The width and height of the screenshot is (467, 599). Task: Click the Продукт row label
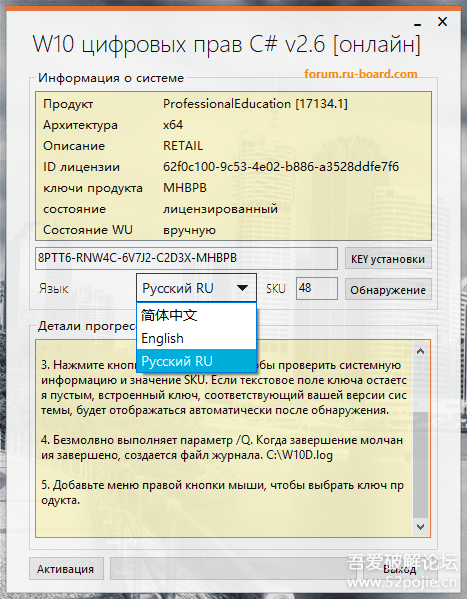[x=68, y=104]
